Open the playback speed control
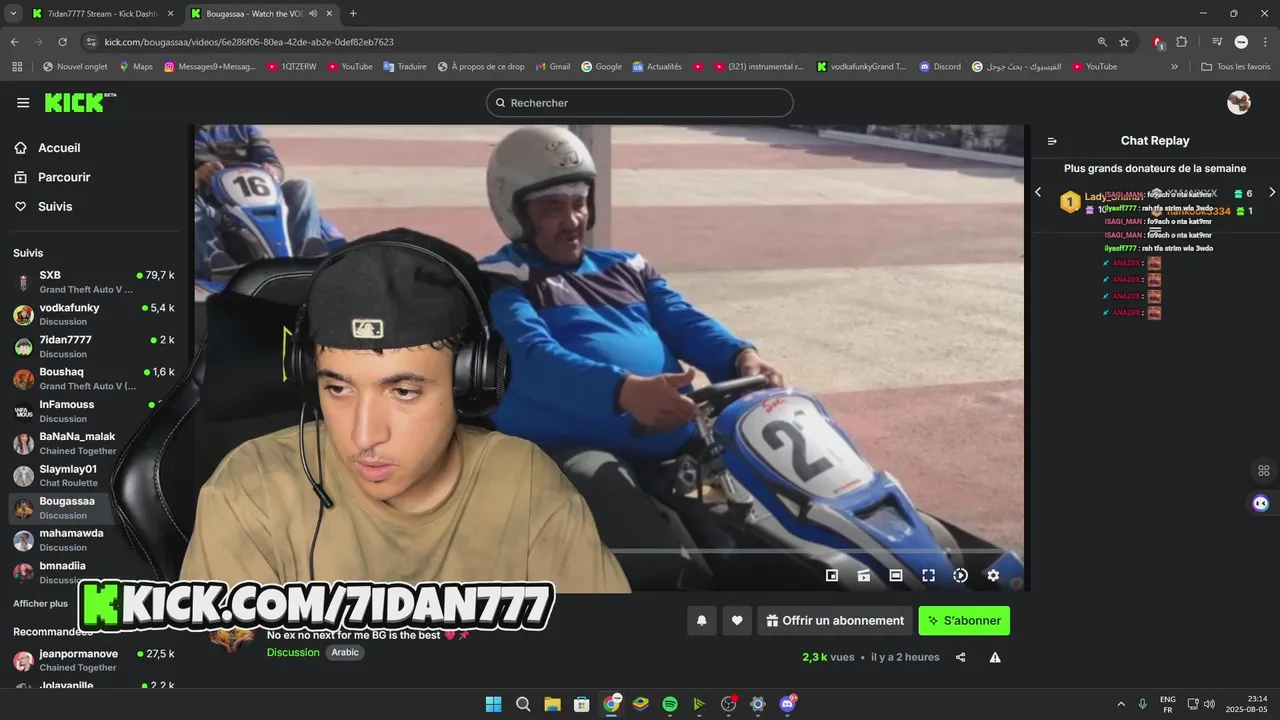The image size is (1280, 720). [960, 575]
